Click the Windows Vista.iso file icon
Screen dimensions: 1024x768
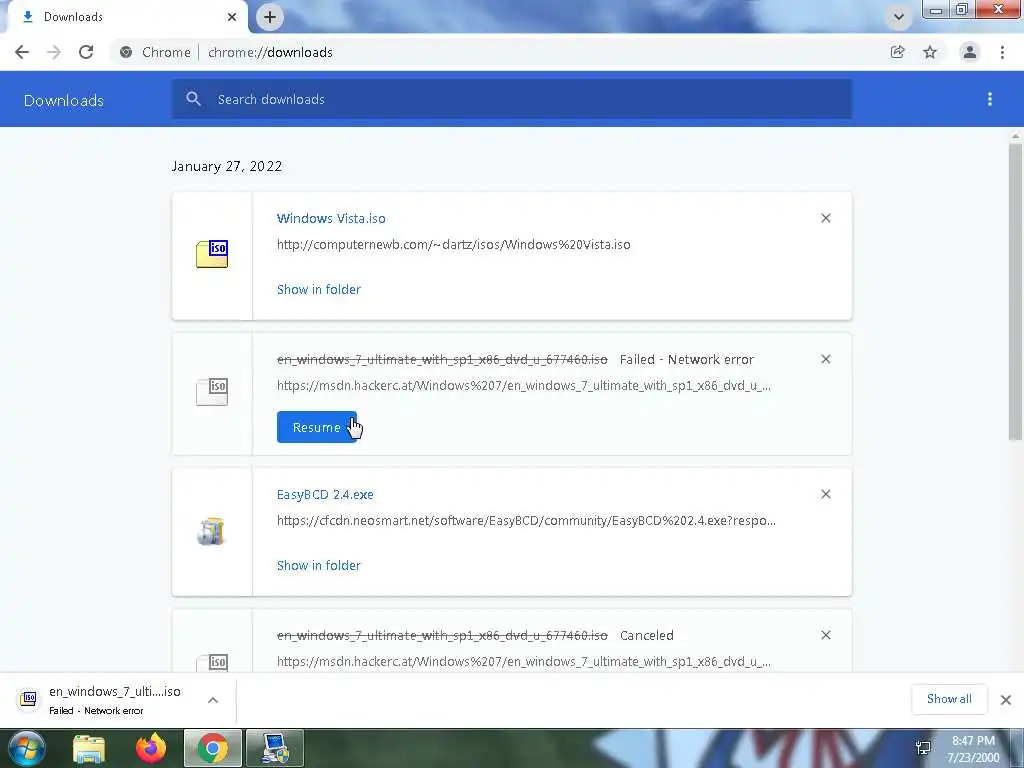[x=212, y=254]
